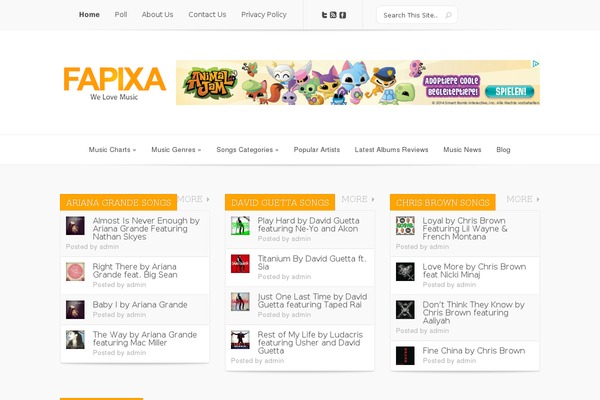This screenshot has height=400, width=600.
Task: Open Loyal by Chris Brown title
Action: pos(465,229)
